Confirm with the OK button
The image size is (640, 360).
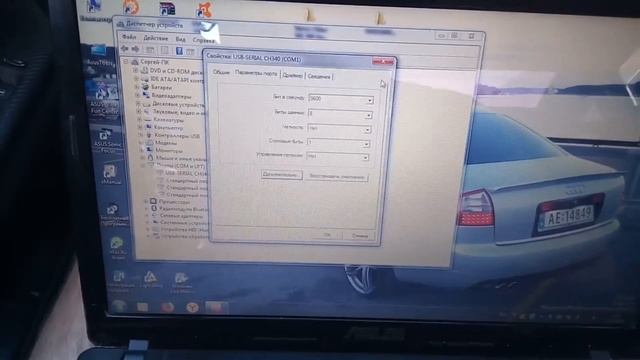pos(327,235)
